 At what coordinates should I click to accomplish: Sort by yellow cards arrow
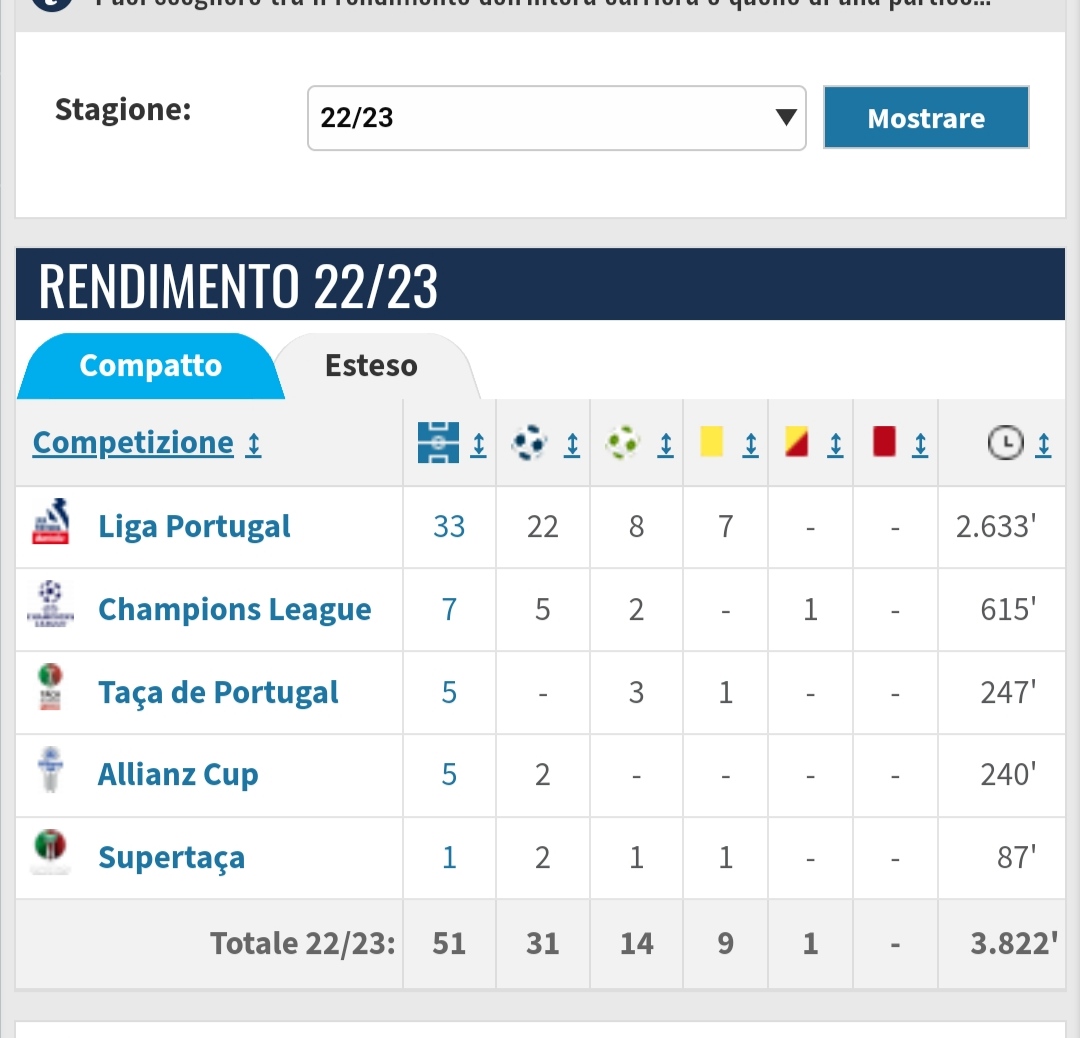(751, 444)
